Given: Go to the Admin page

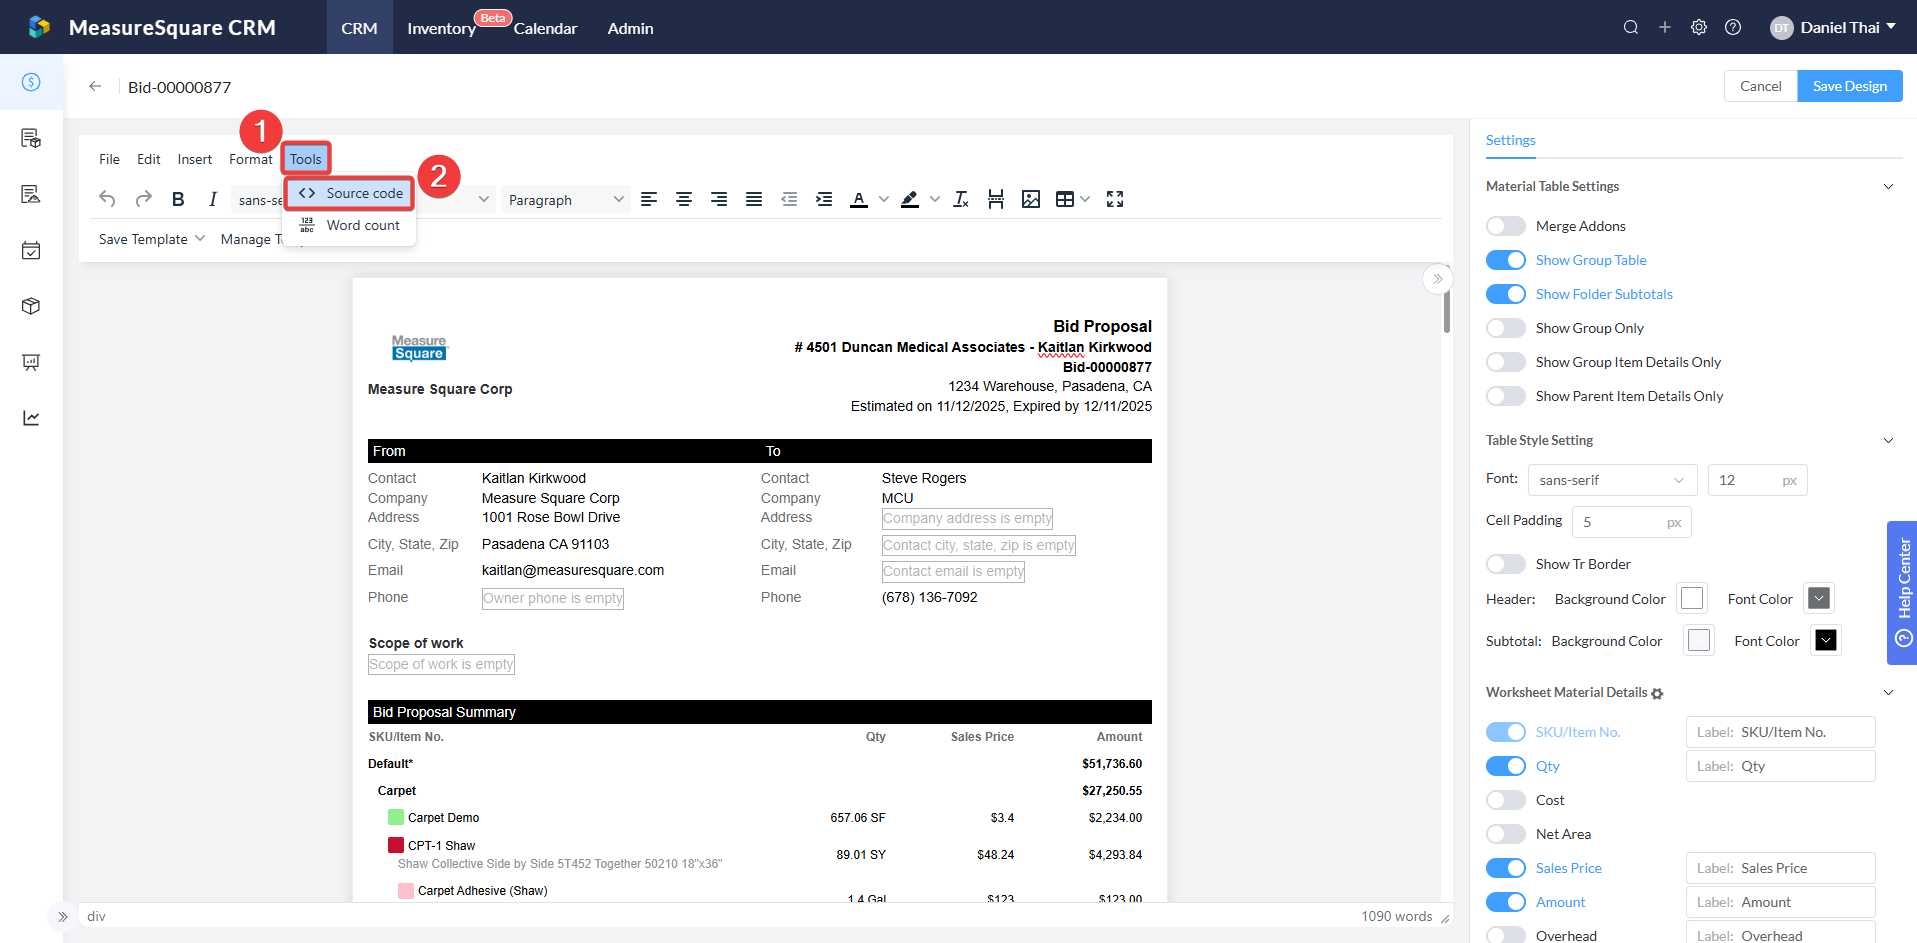Looking at the screenshot, I should tap(630, 28).
